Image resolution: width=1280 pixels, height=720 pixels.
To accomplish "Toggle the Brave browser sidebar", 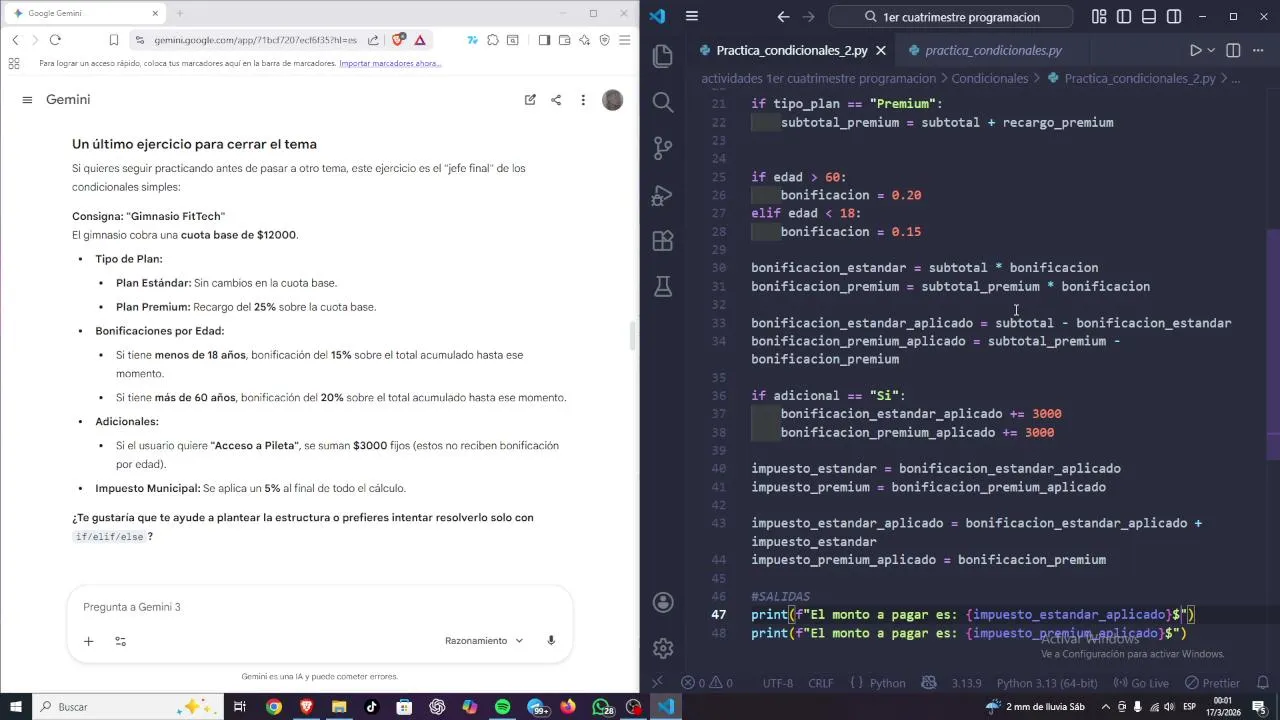I will pyautogui.click(x=544, y=40).
